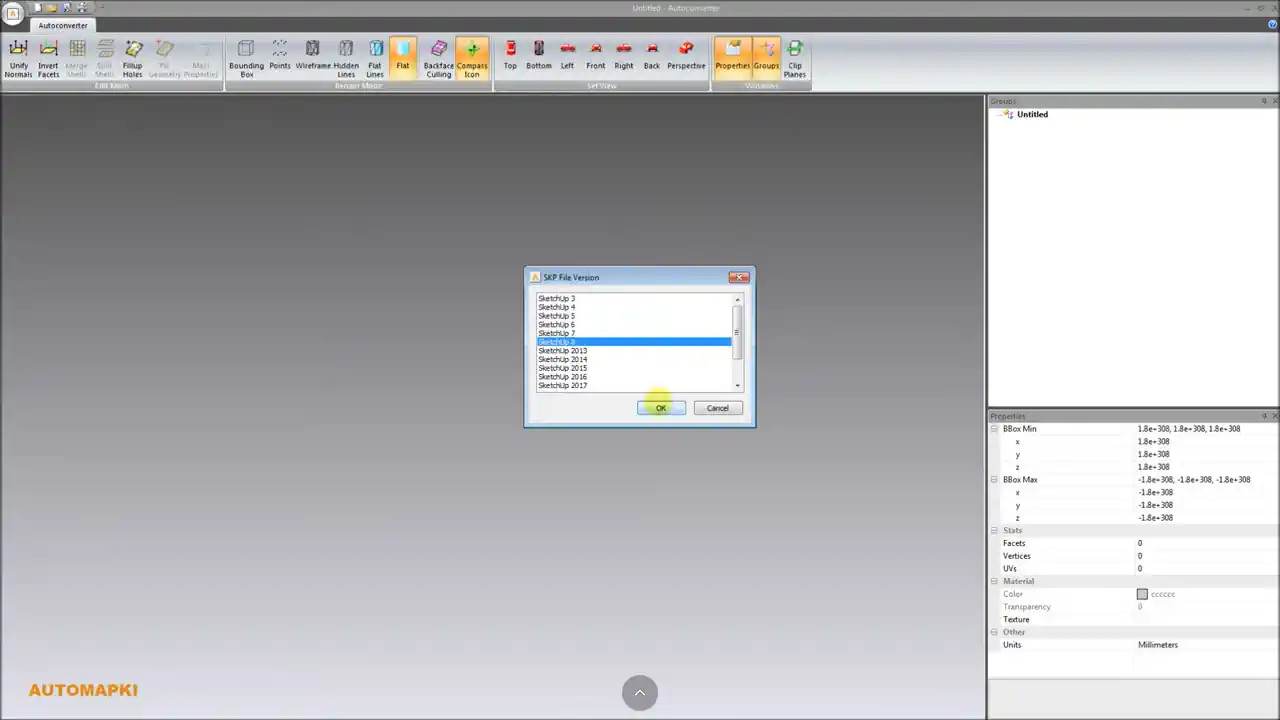Cancel the SKP File Version dialog
Image resolution: width=1280 pixels, height=720 pixels.
[717, 408]
